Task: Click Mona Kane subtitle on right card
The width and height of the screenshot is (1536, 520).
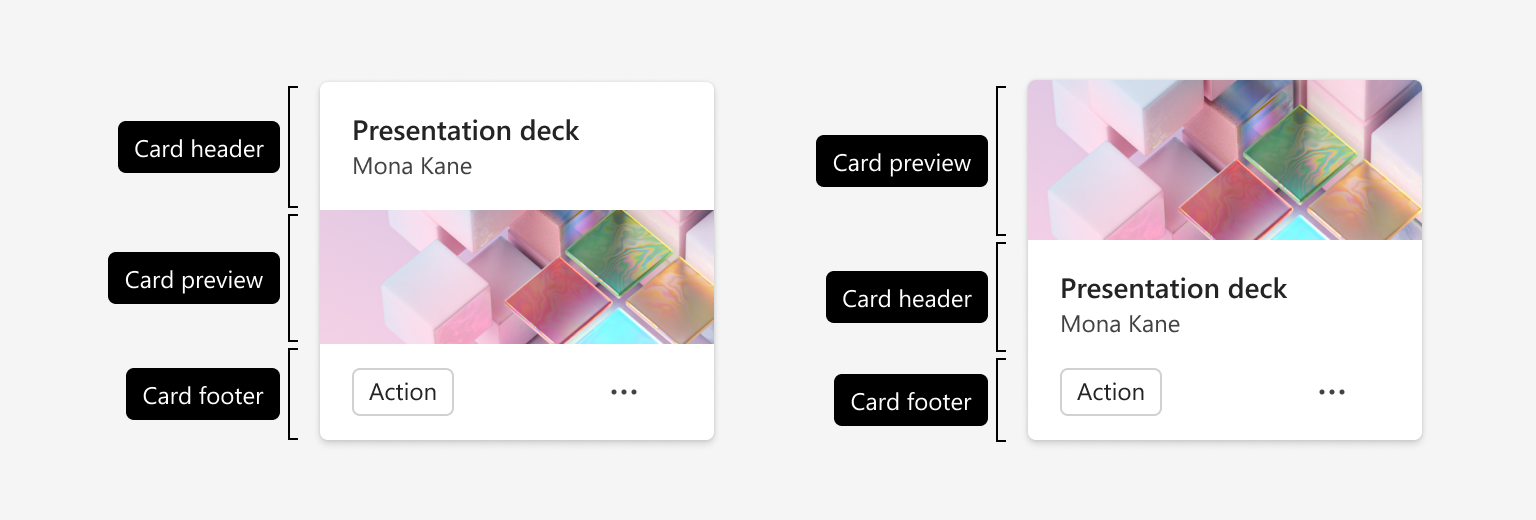Action: tap(1120, 324)
